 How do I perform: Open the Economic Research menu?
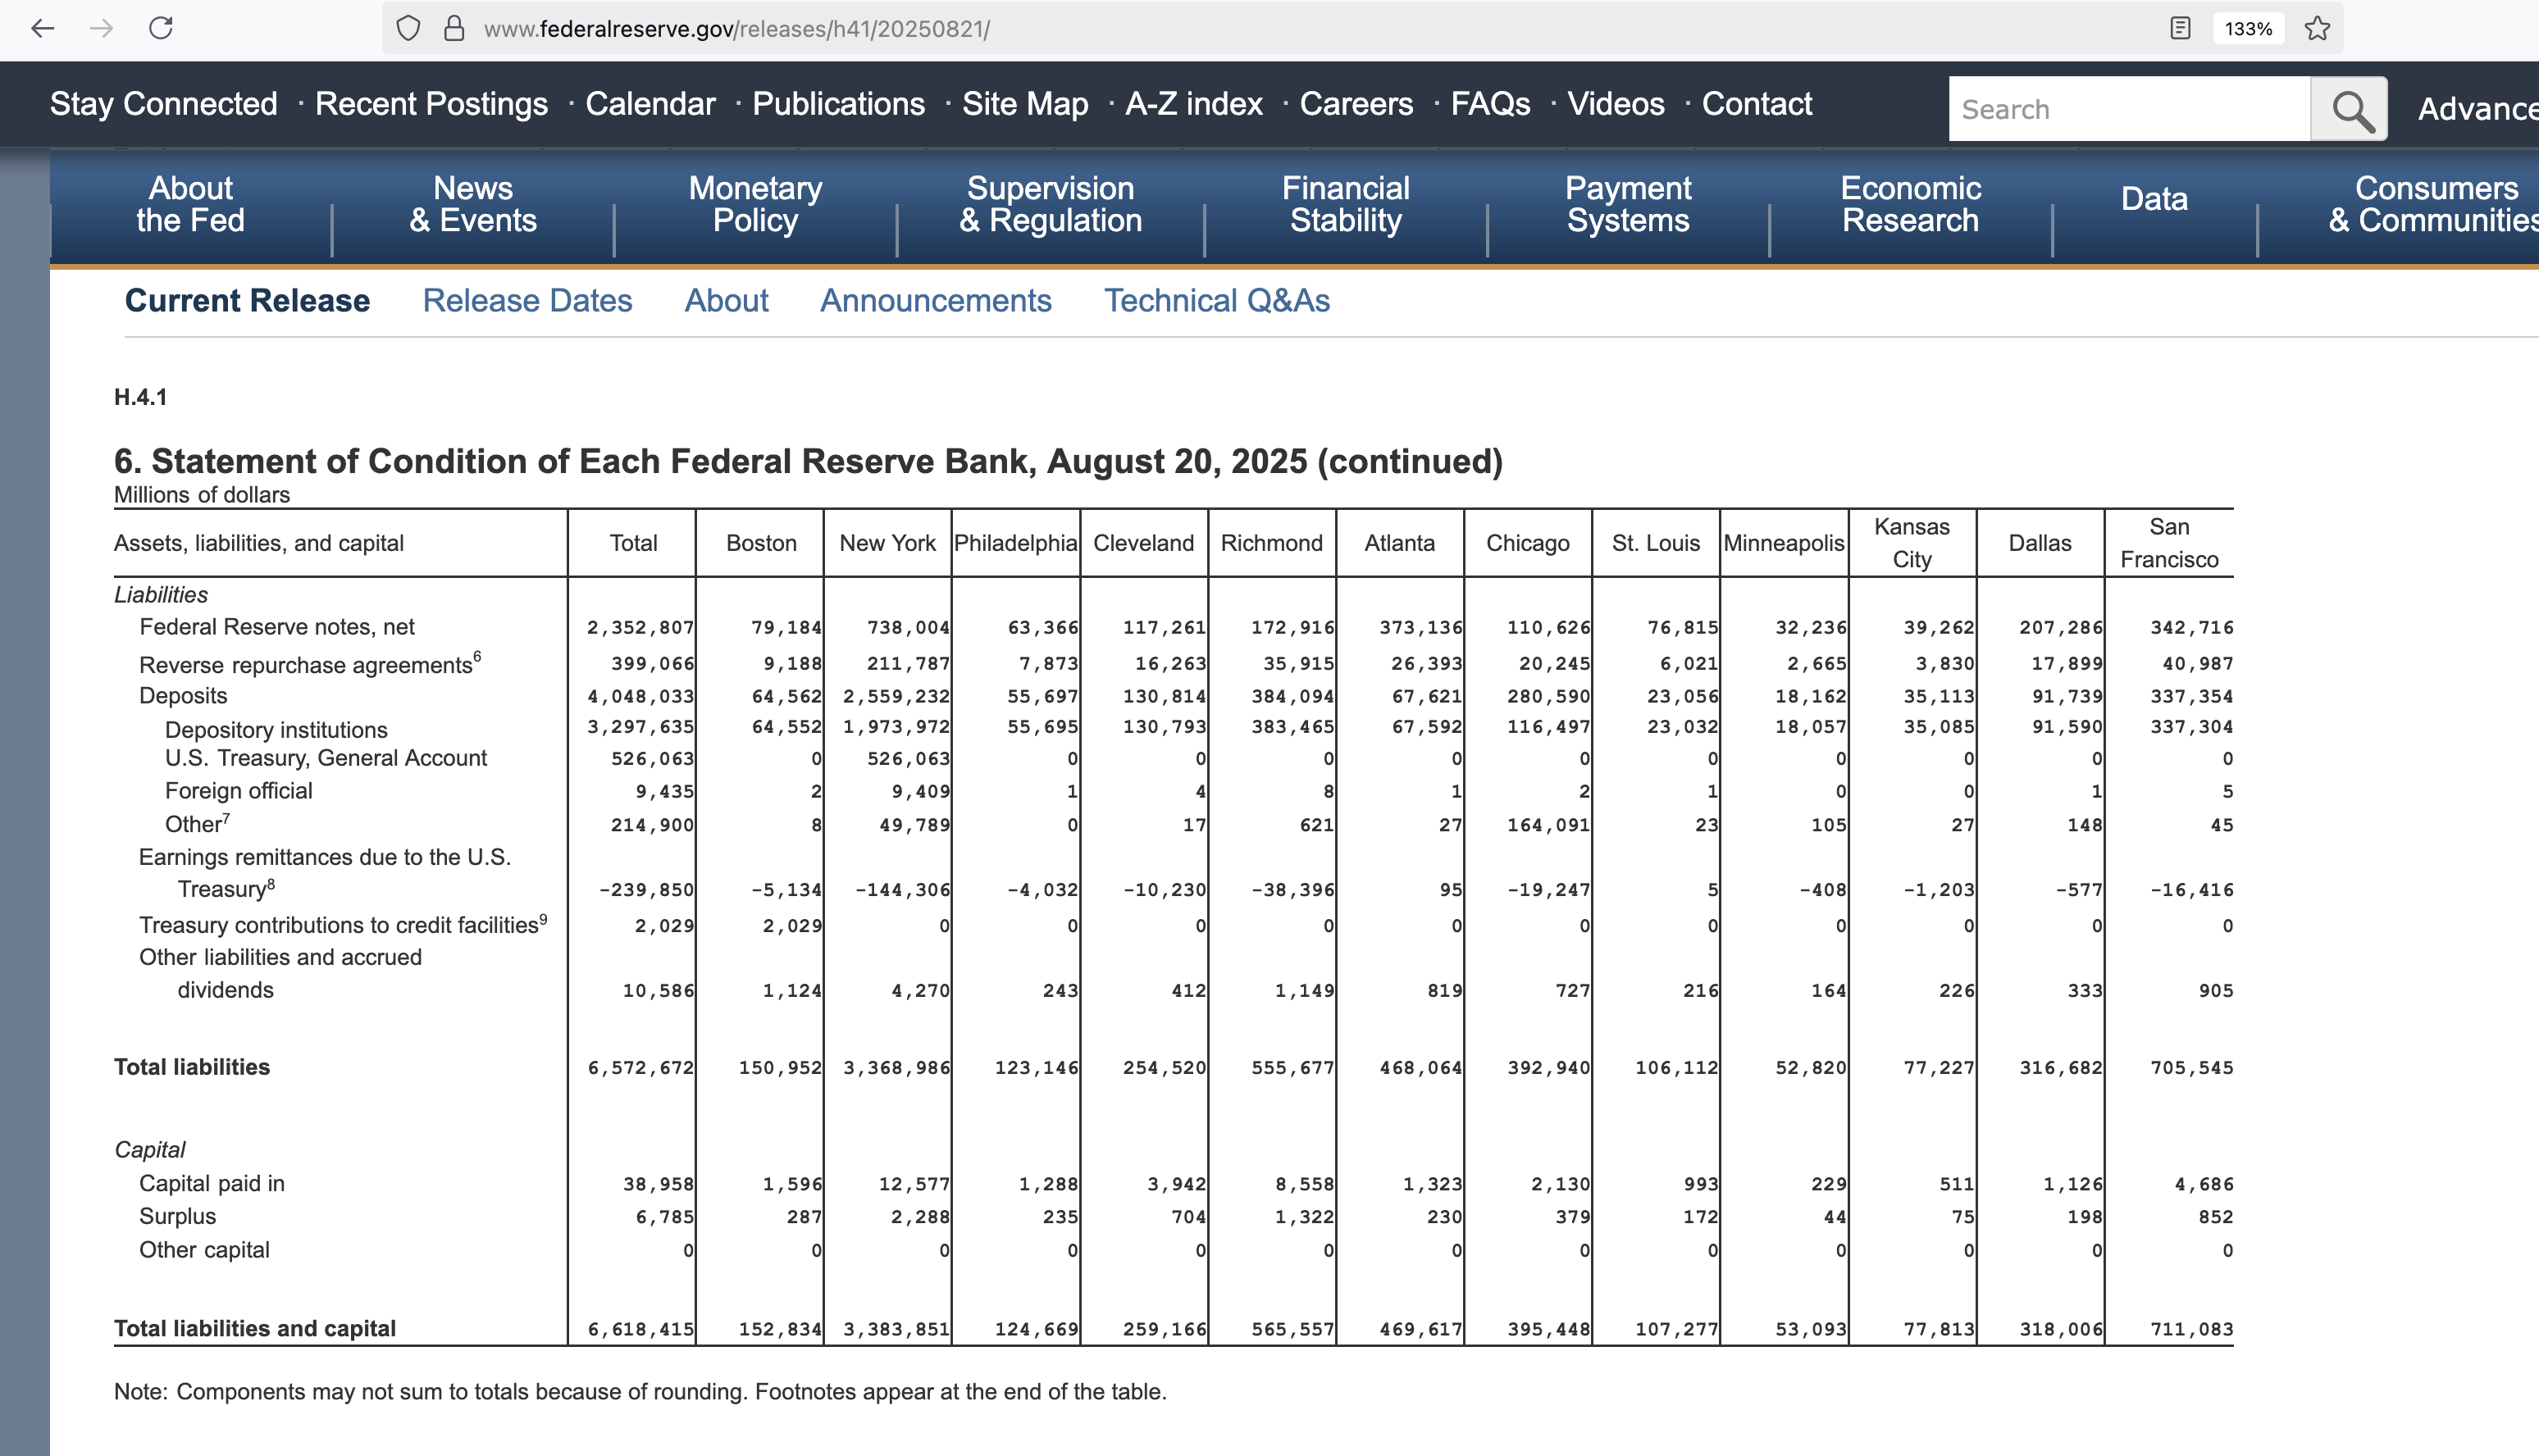coord(1910,204)
